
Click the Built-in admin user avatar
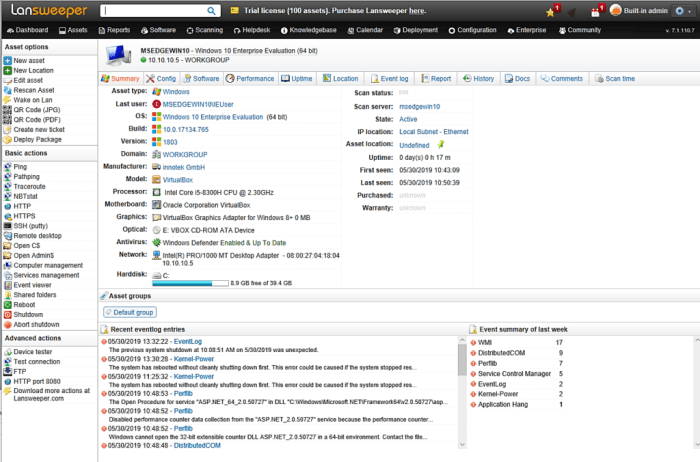point(616,10)
